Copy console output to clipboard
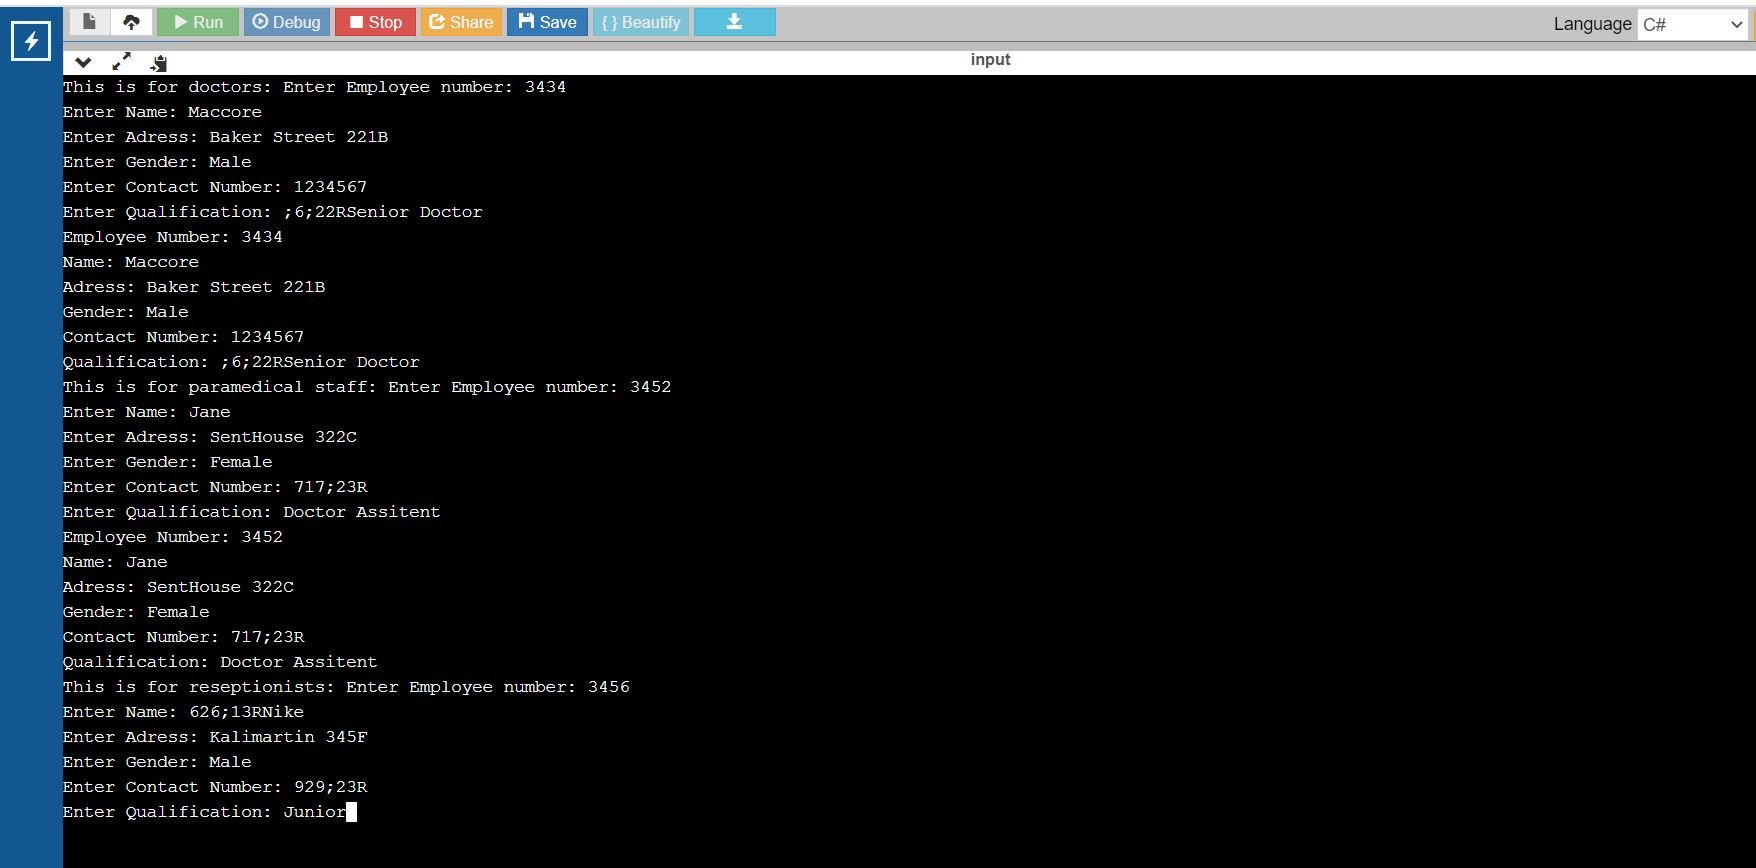The height and width of the screenshot is (868, 1756). 158,63
